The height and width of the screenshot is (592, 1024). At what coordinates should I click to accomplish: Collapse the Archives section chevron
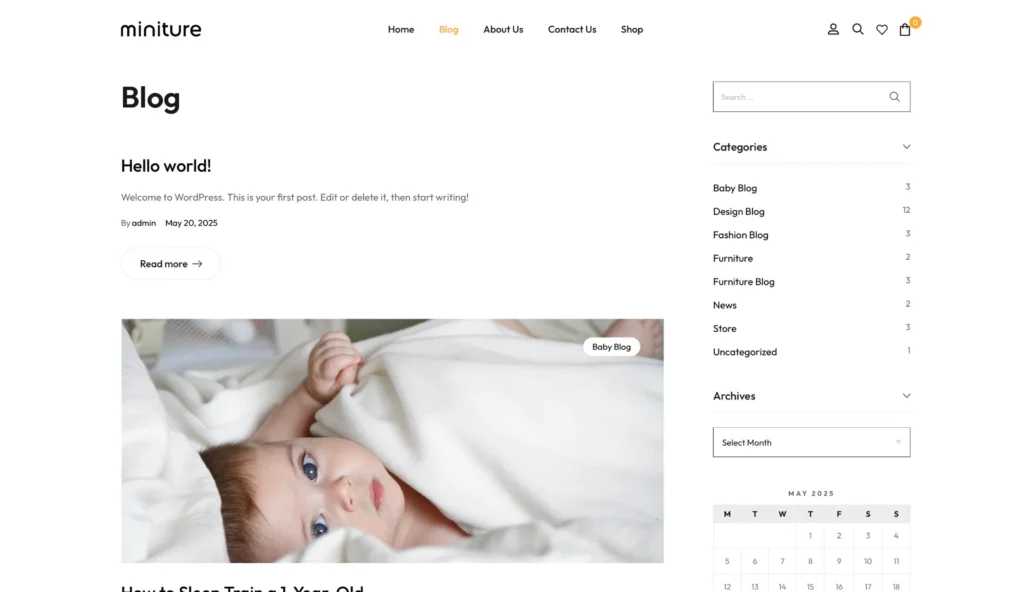[x=906, y=396]
